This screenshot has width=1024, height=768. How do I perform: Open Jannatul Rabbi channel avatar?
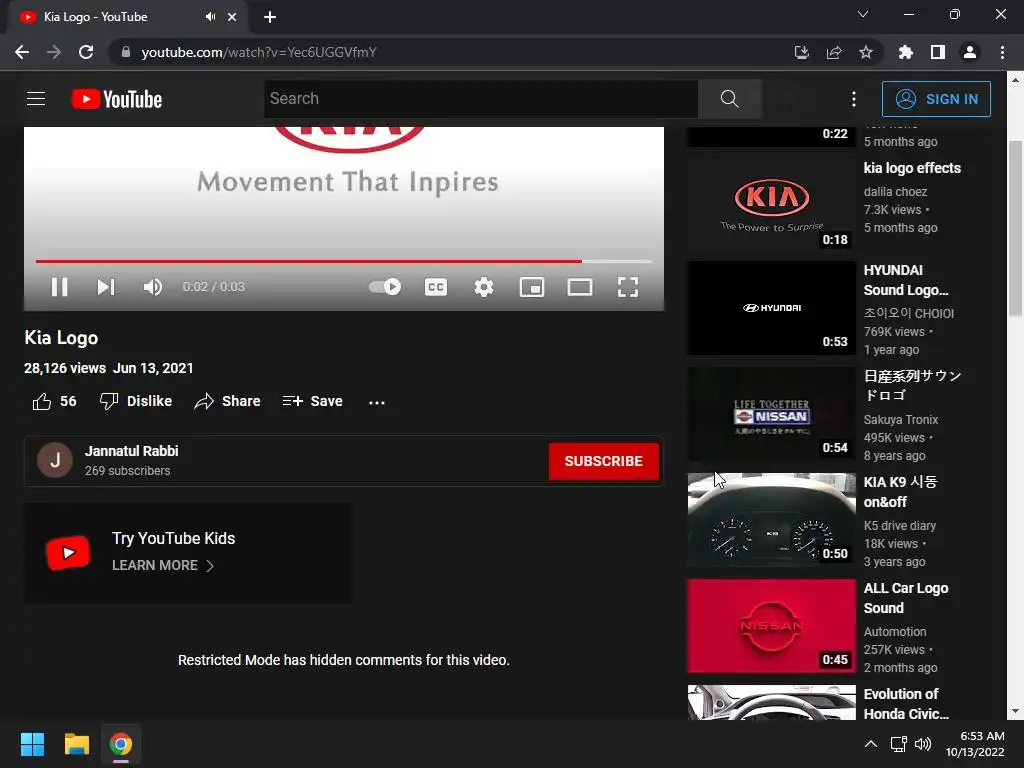(x=55, y=460)
